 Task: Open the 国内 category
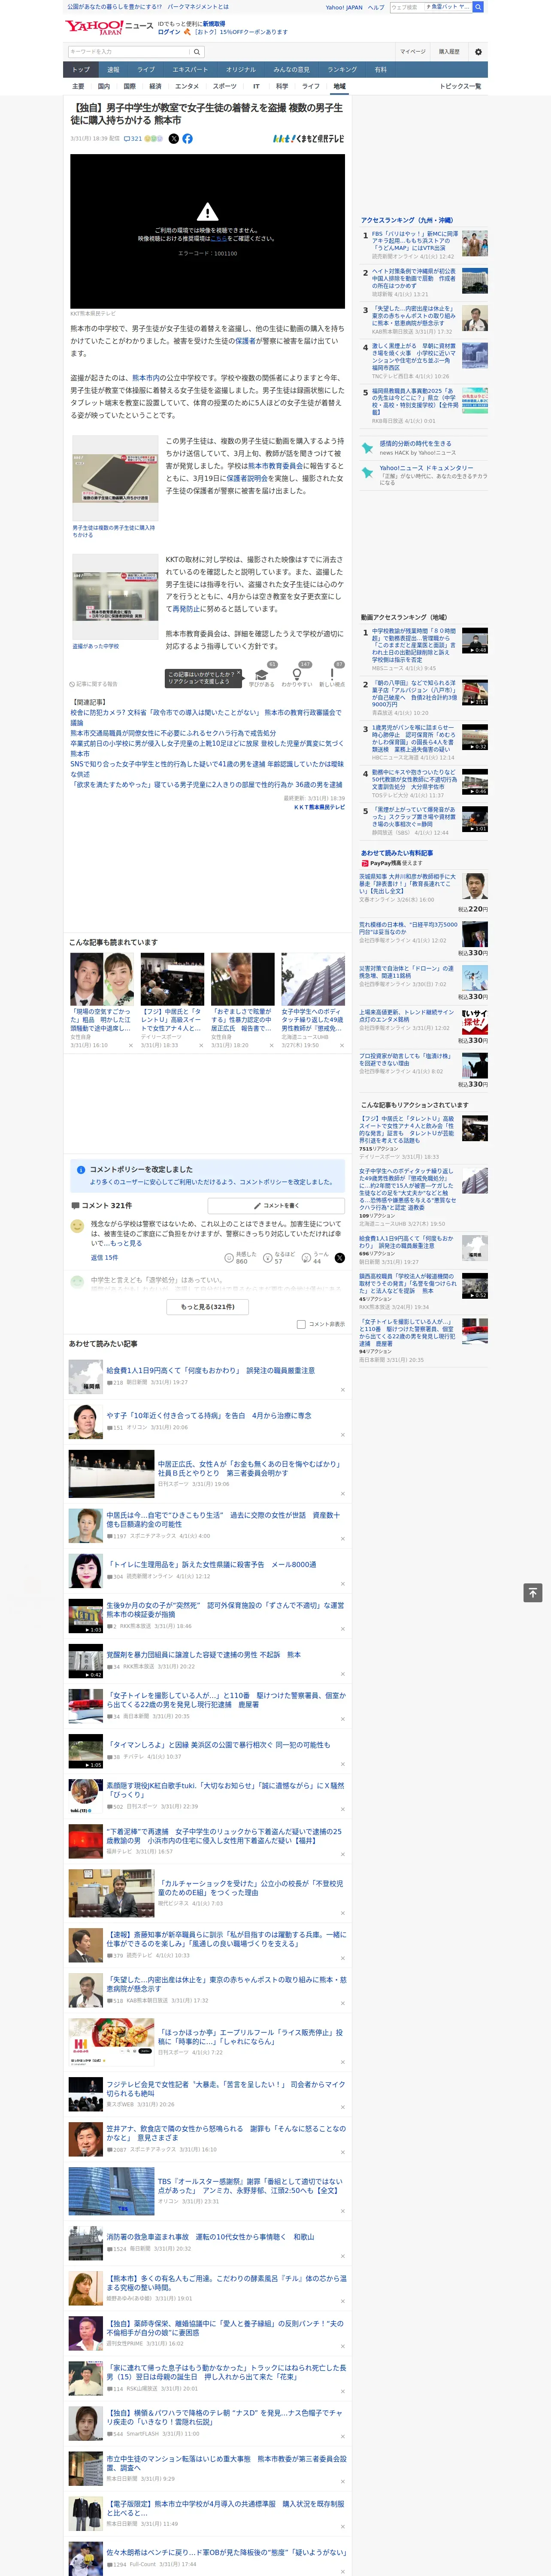tap(104, 86)
